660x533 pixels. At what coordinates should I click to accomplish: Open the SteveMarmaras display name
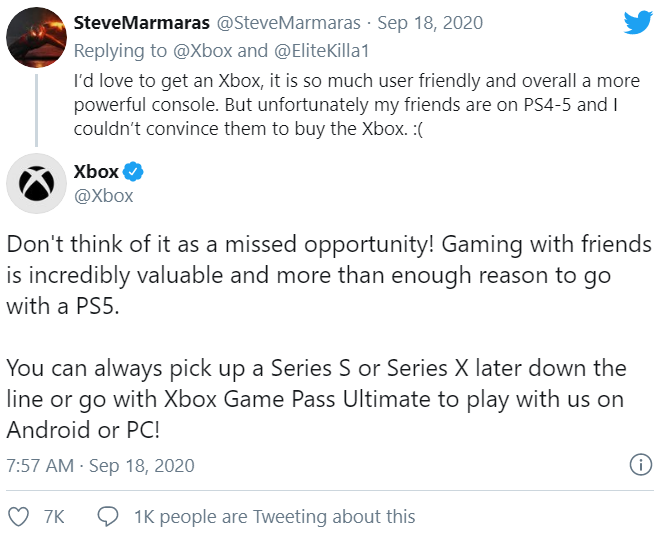pos(145,22)
